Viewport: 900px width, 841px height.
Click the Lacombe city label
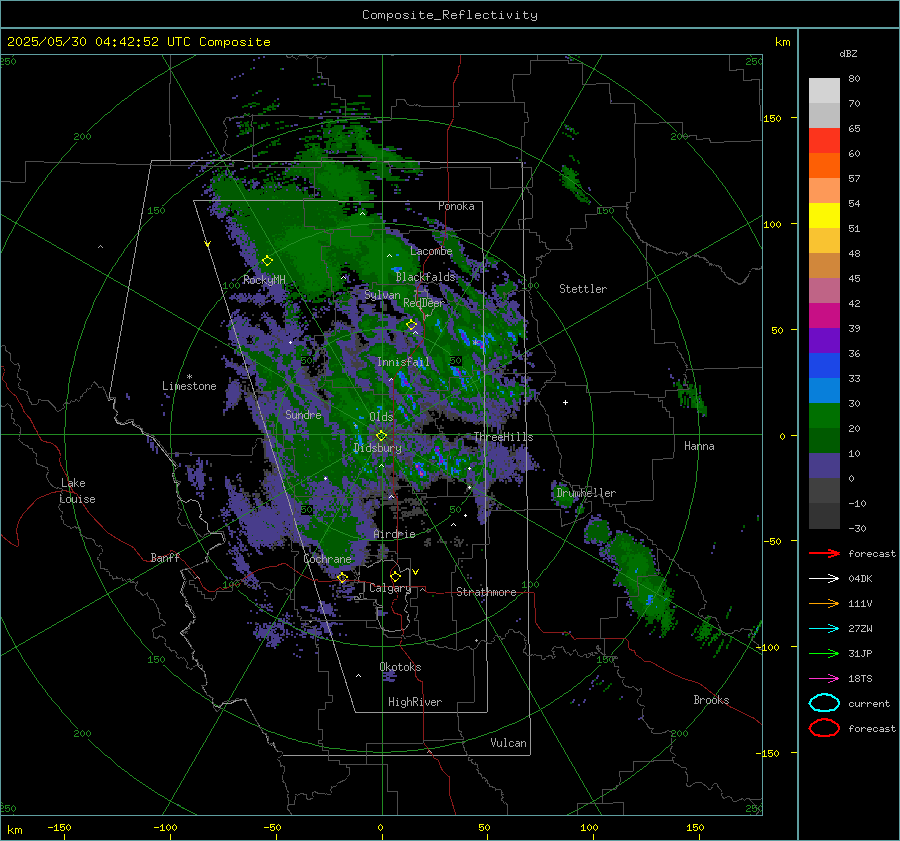click(431, 251)
